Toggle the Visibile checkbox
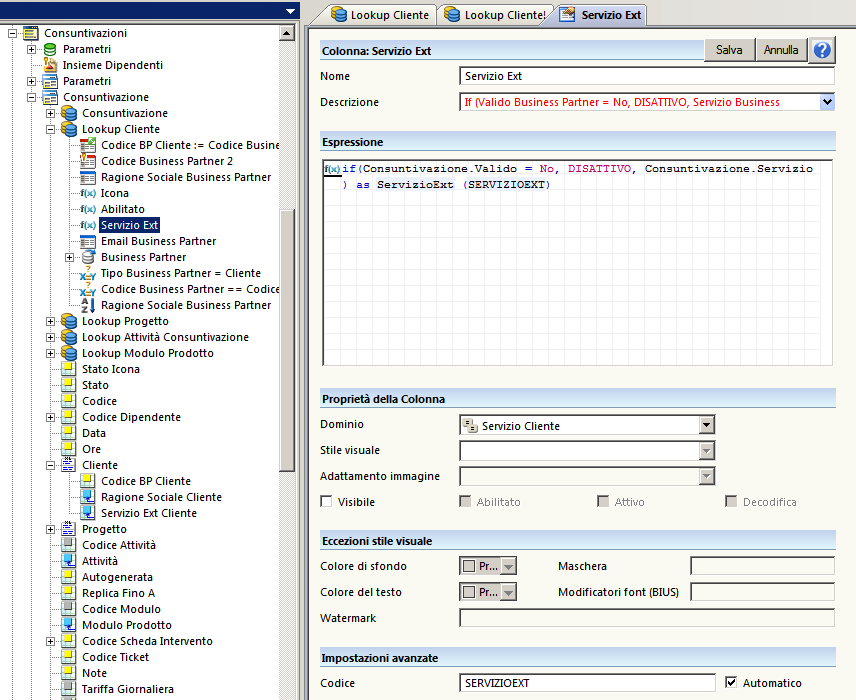The height and width of the screenshot is (700, 856). point(326,502)
